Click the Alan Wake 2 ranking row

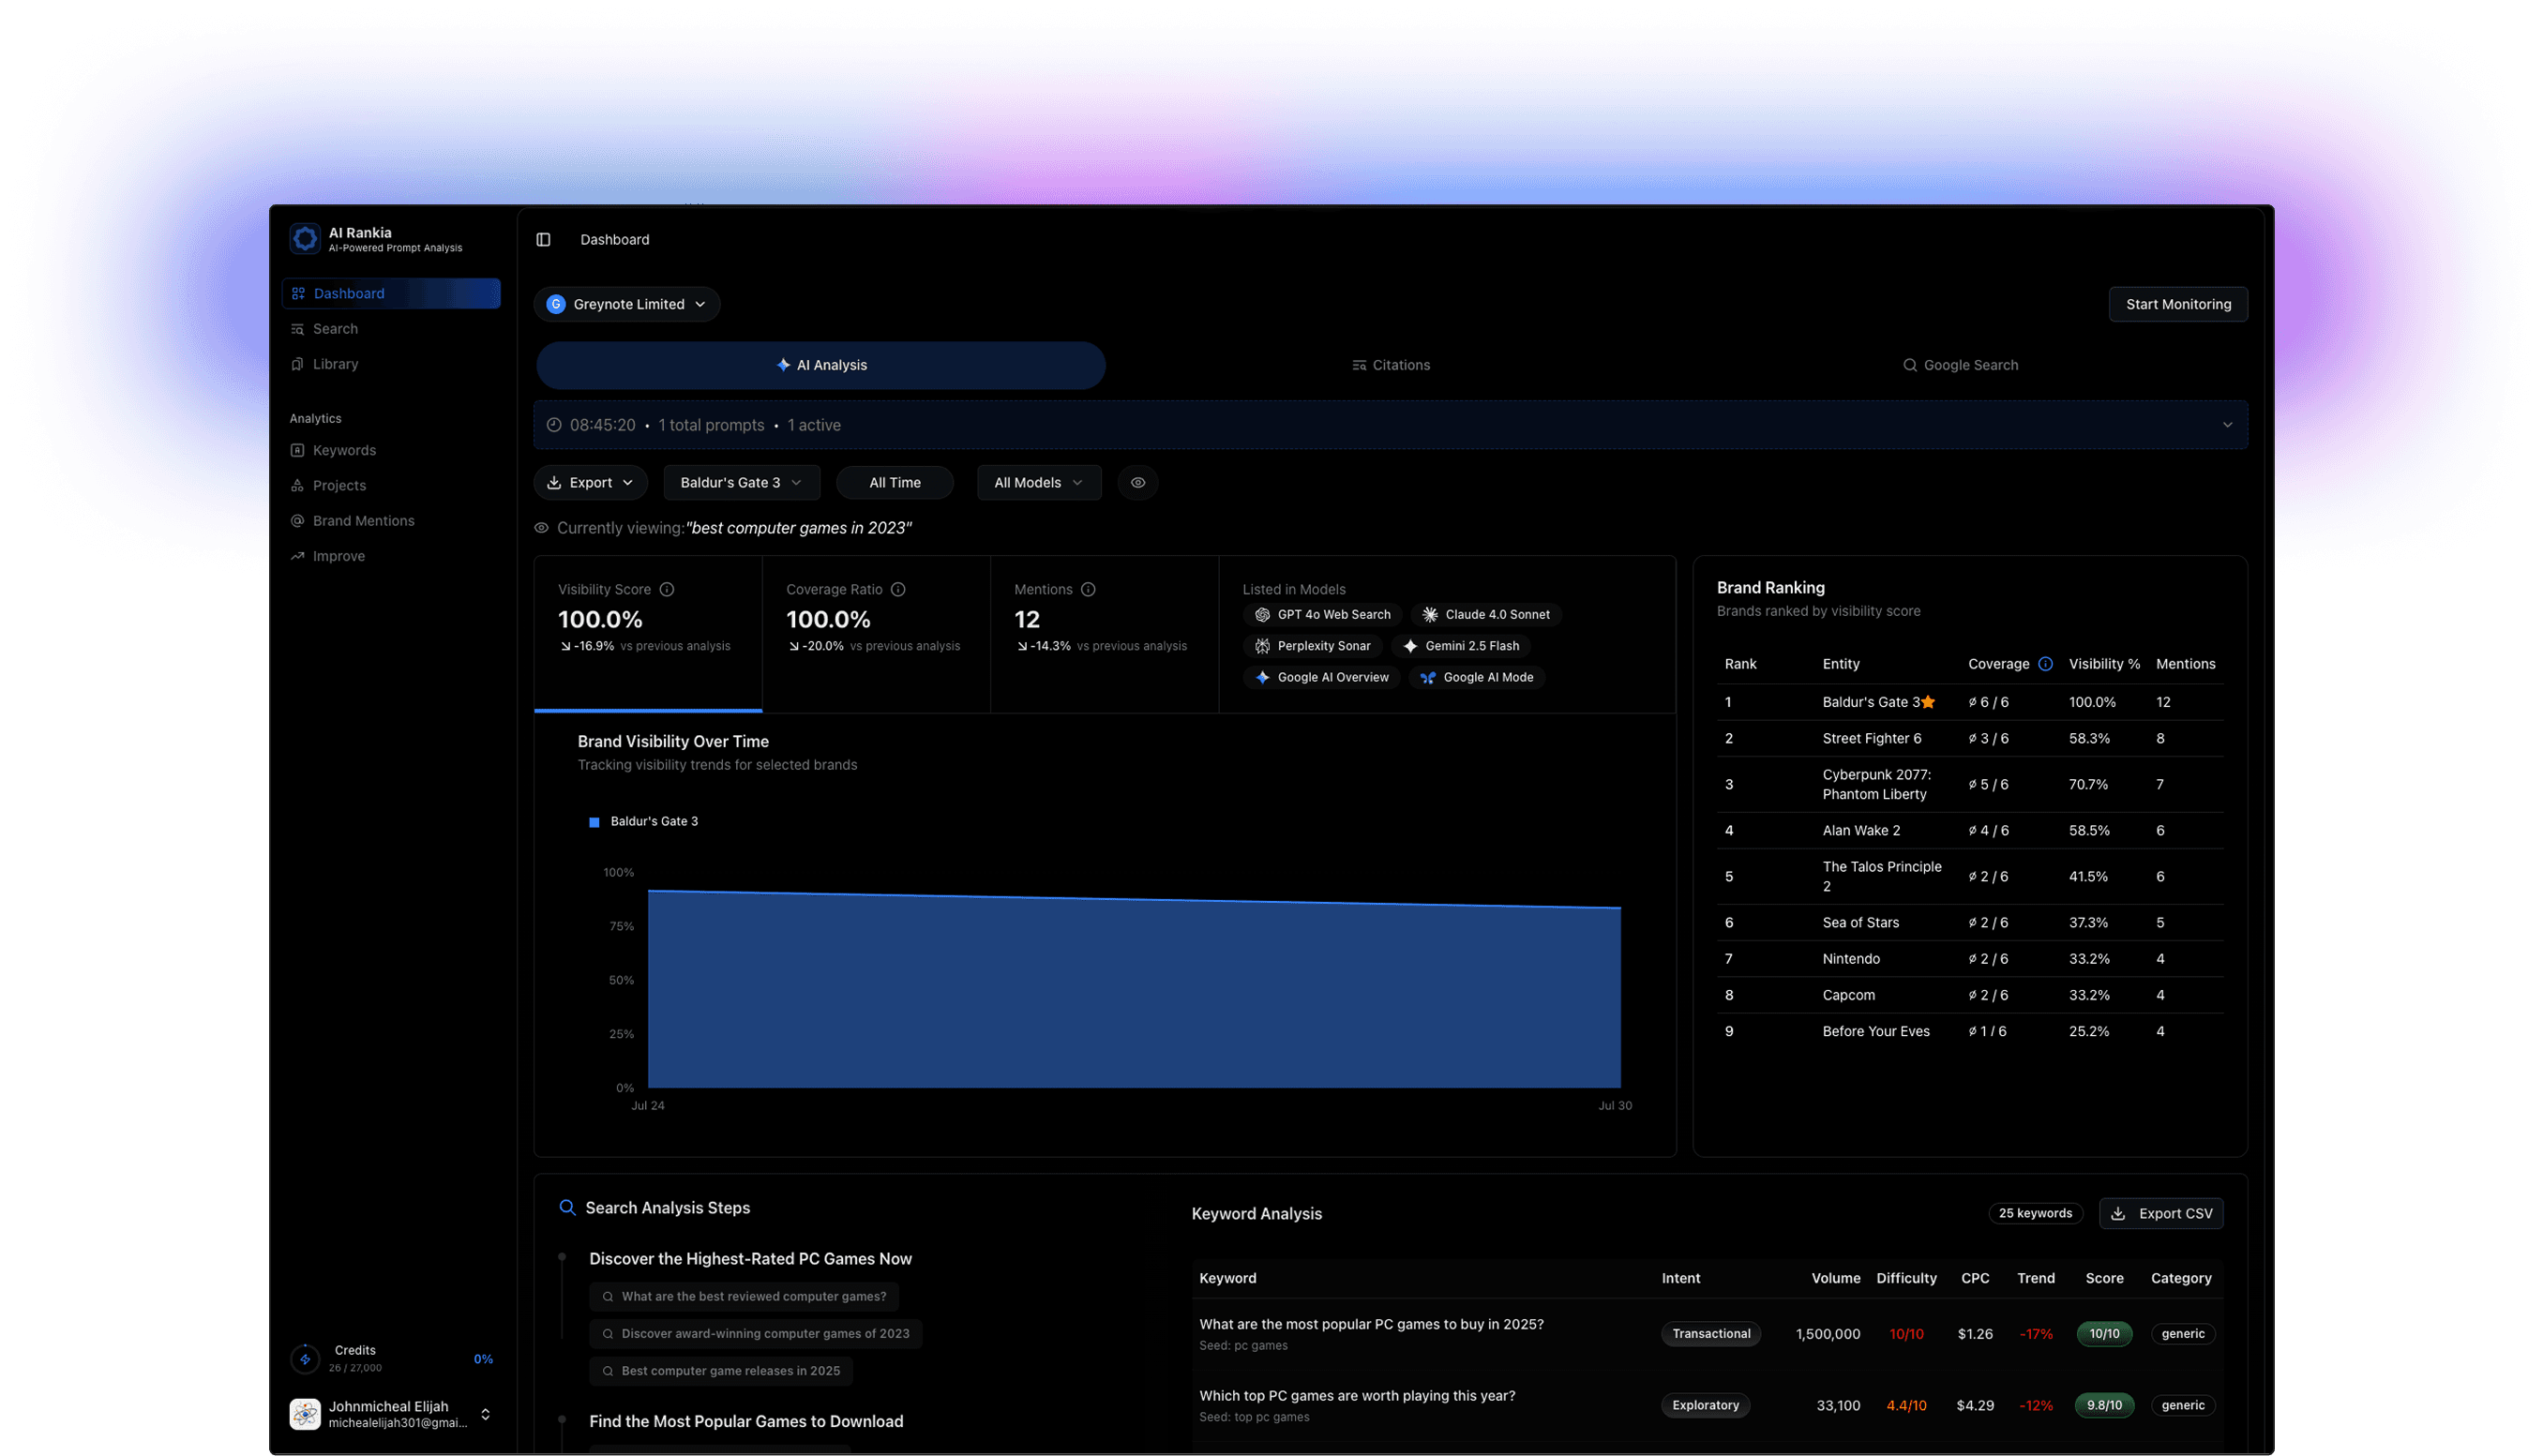click(x=1969, y=830)
